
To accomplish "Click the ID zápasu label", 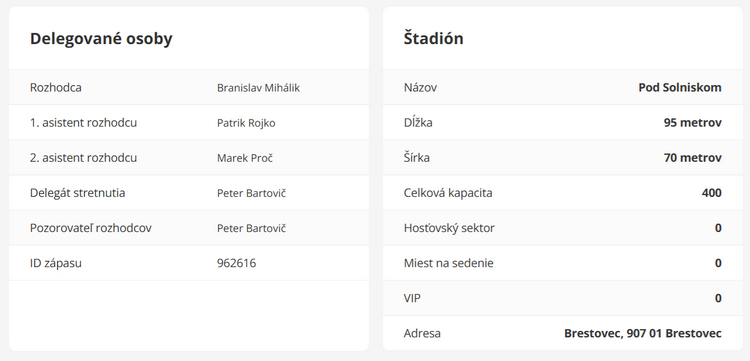I will [55, 263].
